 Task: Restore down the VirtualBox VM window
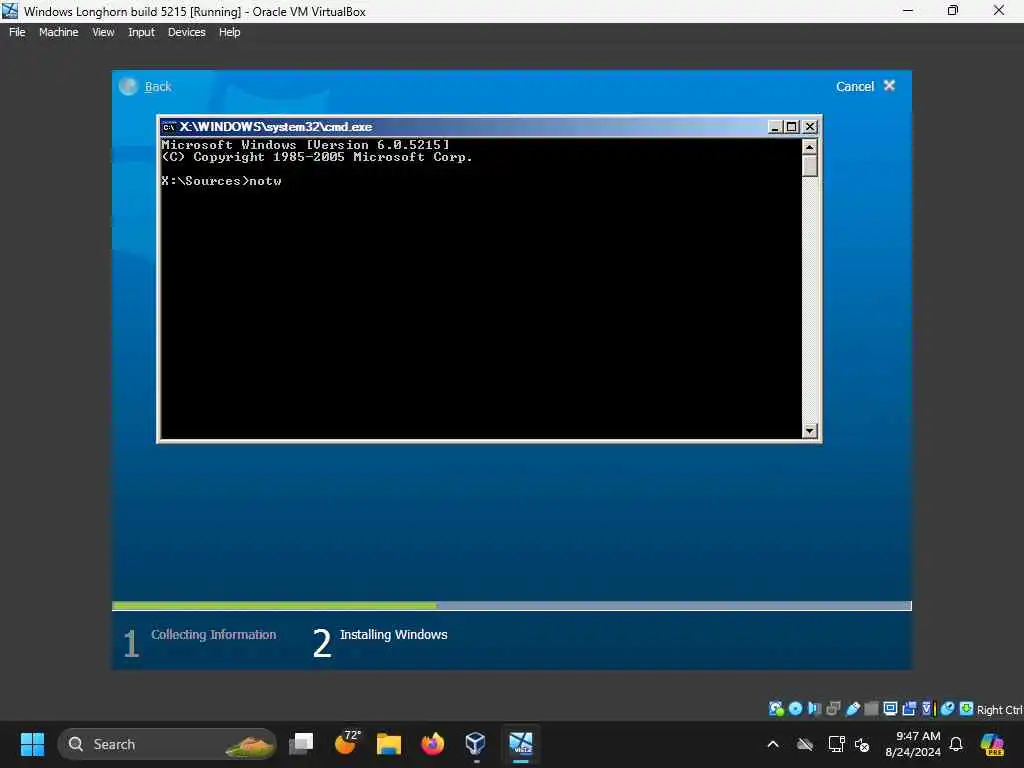(x=953, y=10)
